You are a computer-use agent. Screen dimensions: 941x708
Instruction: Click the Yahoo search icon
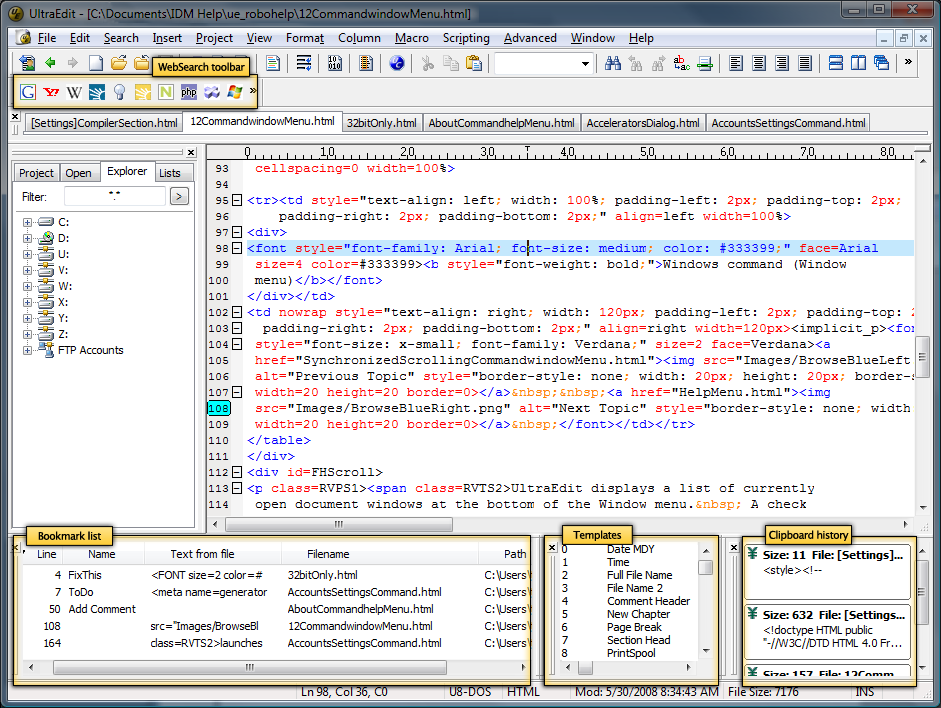[51, 92]
